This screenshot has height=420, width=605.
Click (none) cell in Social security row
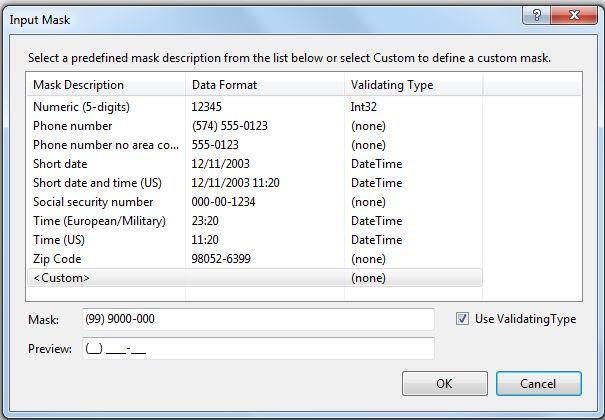click(x=368, y=202)
